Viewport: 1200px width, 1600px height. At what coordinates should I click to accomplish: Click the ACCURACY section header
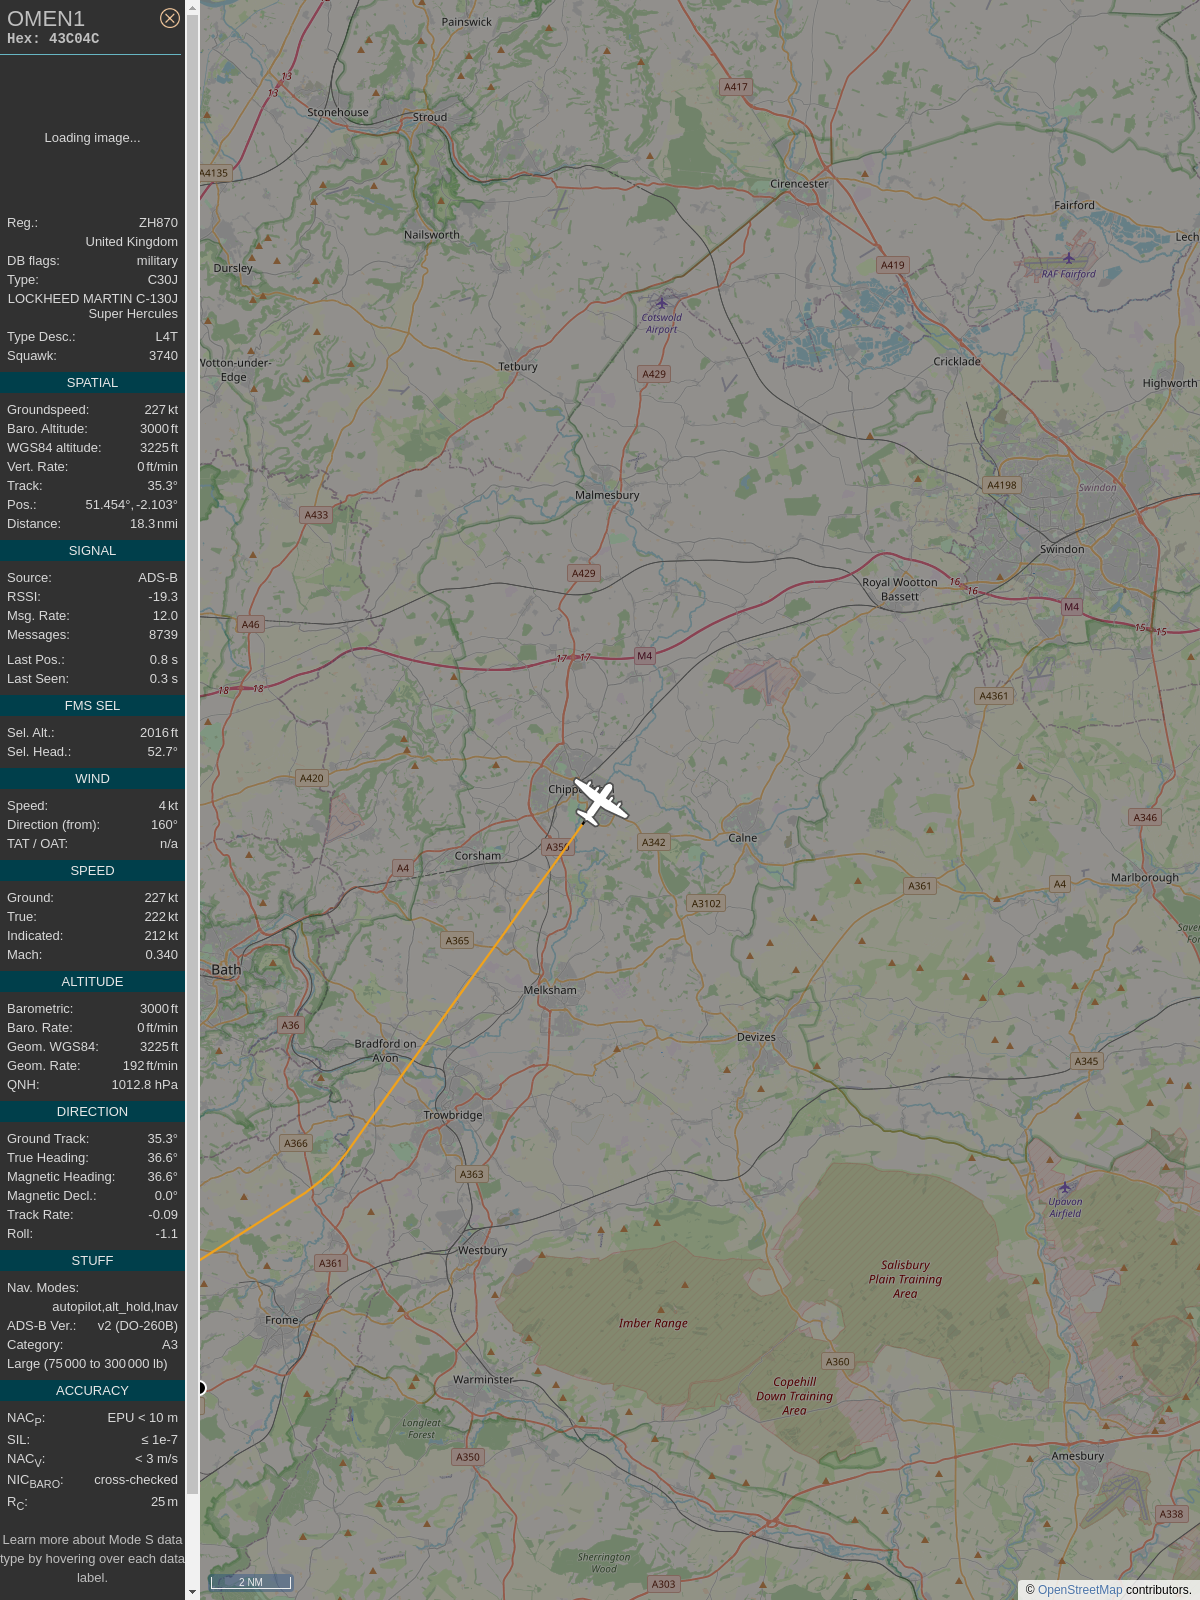(92, 1391)
